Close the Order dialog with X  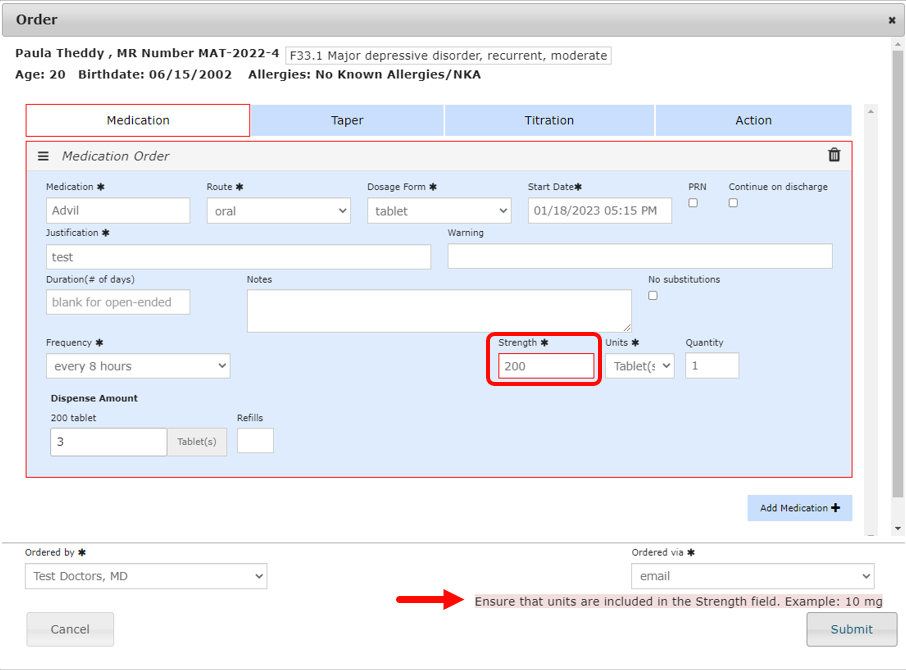892,20
